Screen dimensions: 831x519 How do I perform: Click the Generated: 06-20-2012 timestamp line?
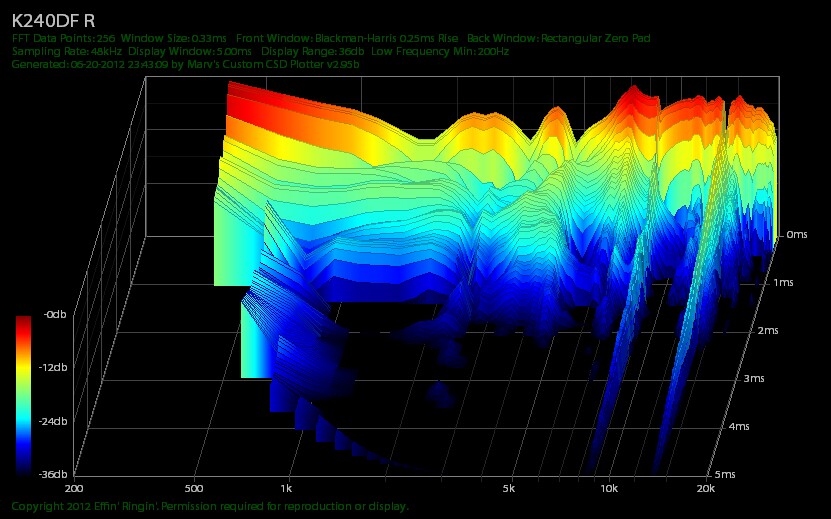tap(185, 65)
